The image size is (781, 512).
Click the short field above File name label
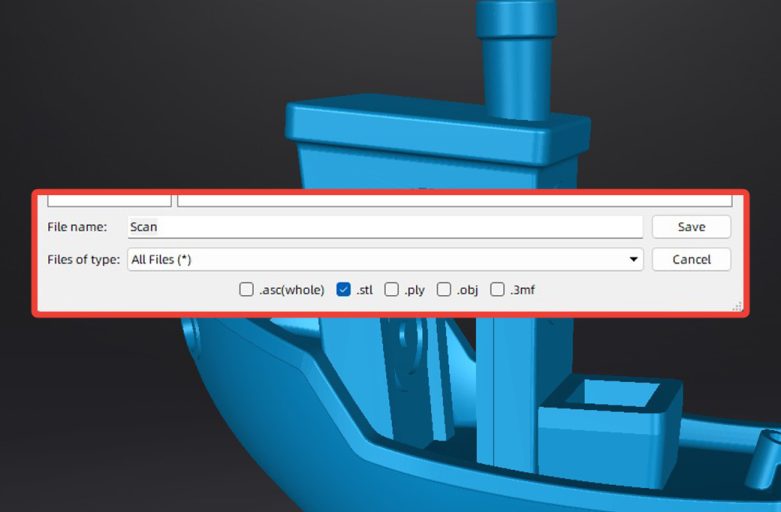(x=109, y=200)
